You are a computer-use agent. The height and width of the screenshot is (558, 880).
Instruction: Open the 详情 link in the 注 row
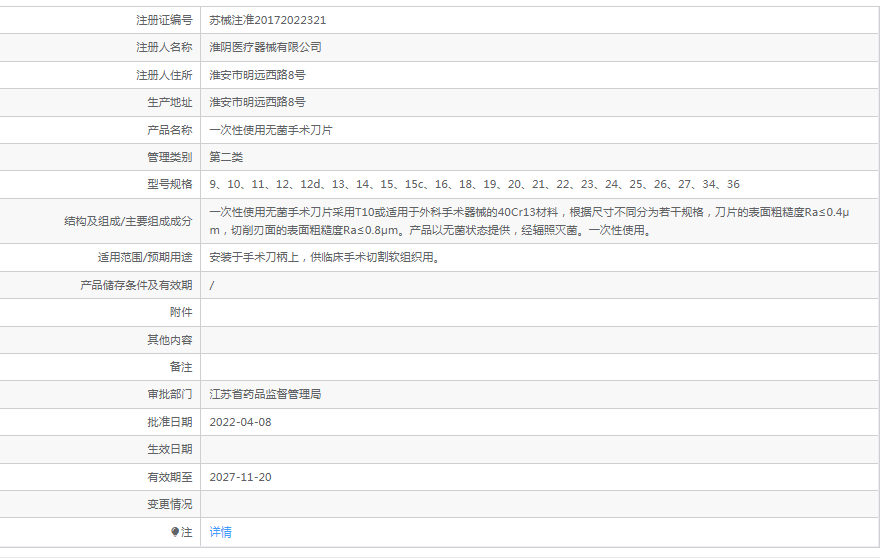[221, 532]
